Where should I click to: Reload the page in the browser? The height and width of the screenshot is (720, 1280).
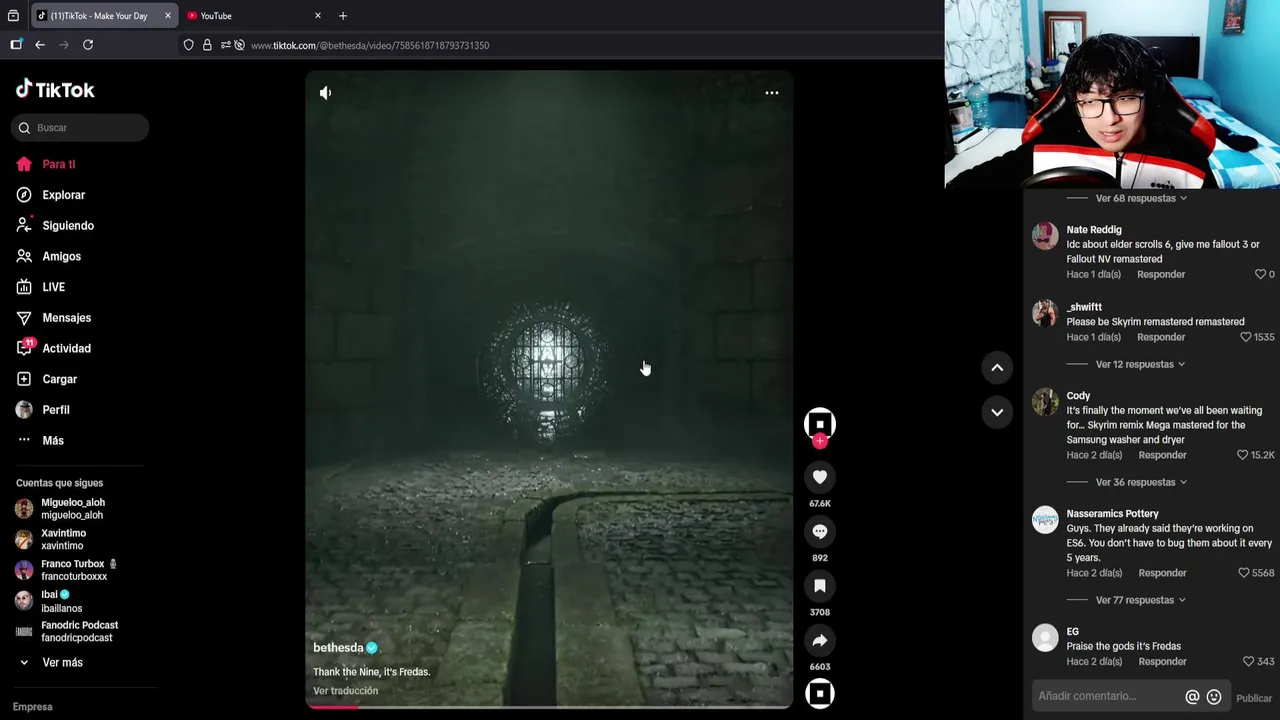coord(88,45)
